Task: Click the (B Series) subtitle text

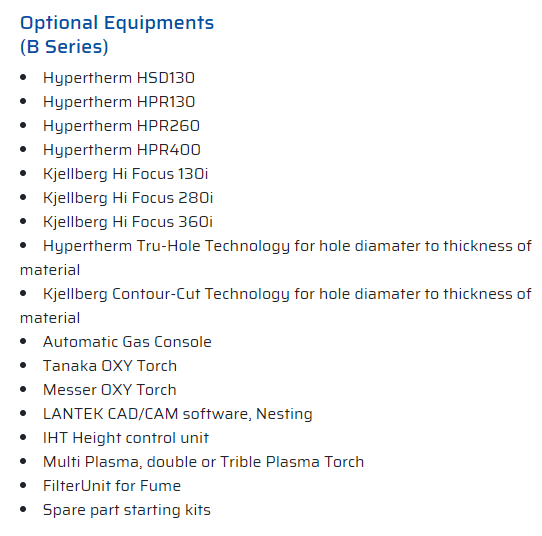Action: tap(64, 47)
